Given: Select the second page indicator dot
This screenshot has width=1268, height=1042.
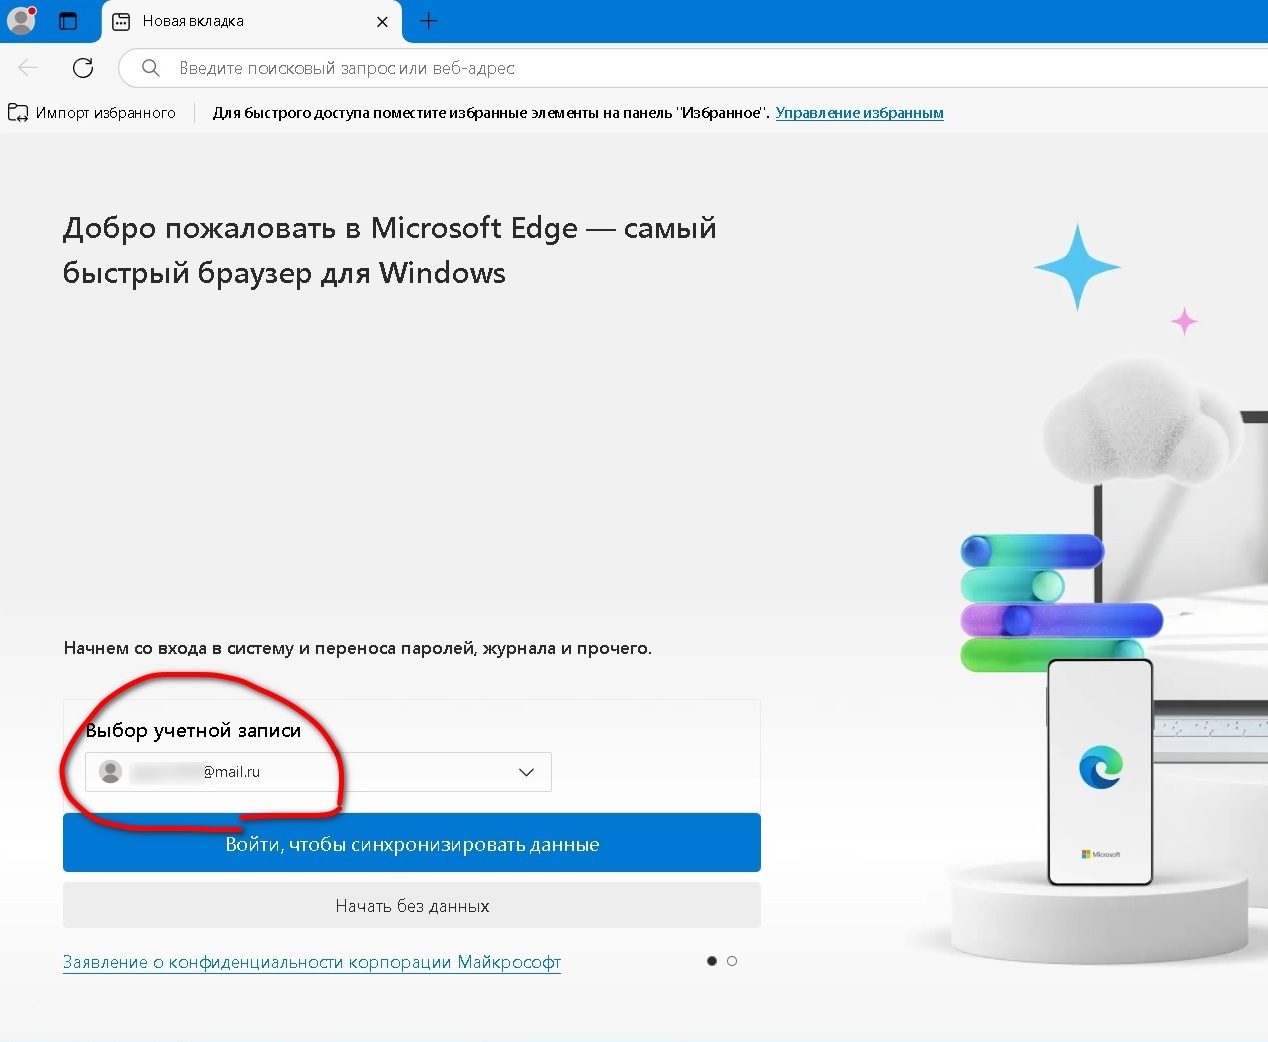Looking at the screenshot, I should [732, 961].
